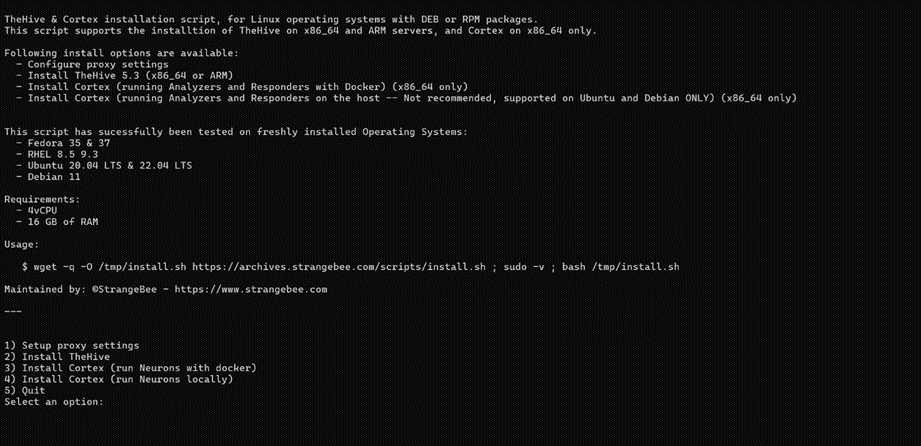Viewport: 921px width, 446px height.
Task: Click the archives.strangebee.com install.sh URL
Action: click(x=339, y=267)
